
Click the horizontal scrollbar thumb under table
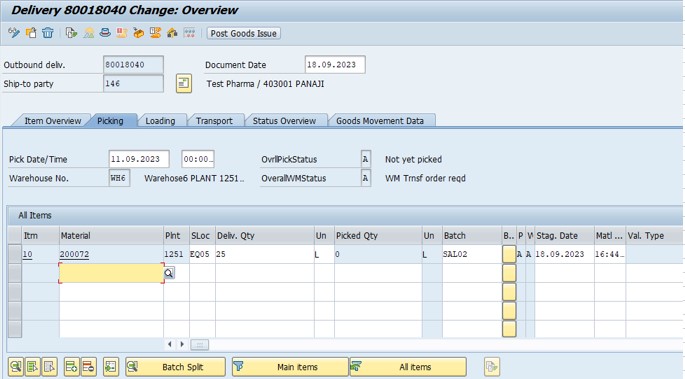click(x=200, y=345)
